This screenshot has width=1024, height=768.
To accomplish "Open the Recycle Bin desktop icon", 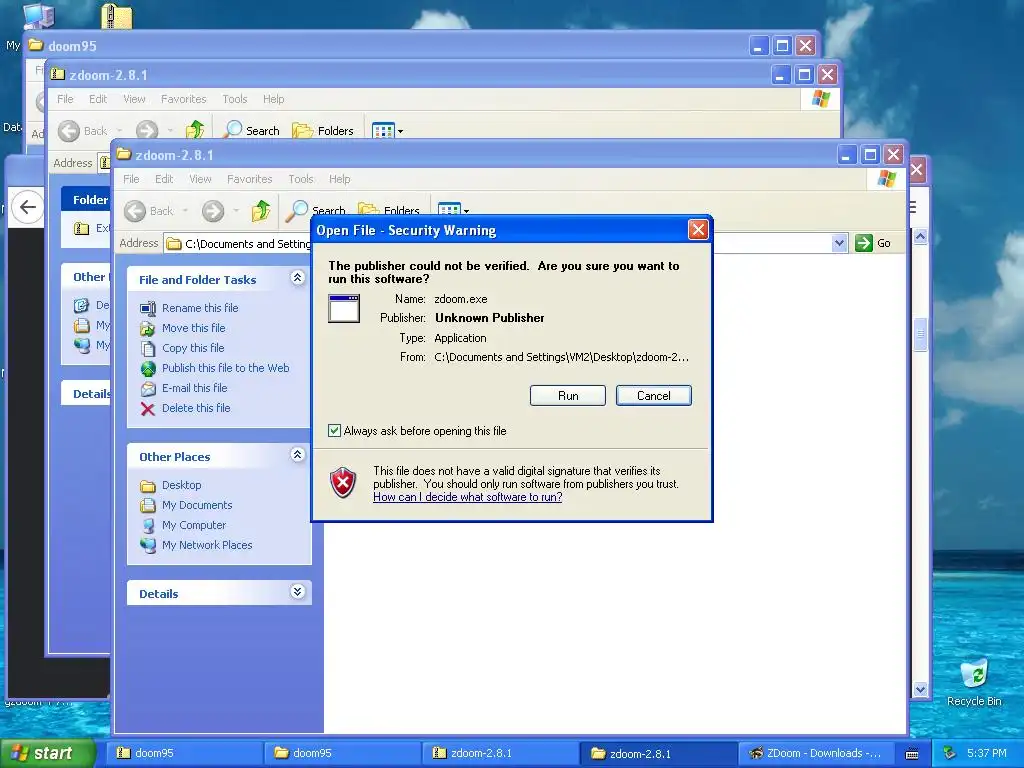I will (x=974, y=675).
